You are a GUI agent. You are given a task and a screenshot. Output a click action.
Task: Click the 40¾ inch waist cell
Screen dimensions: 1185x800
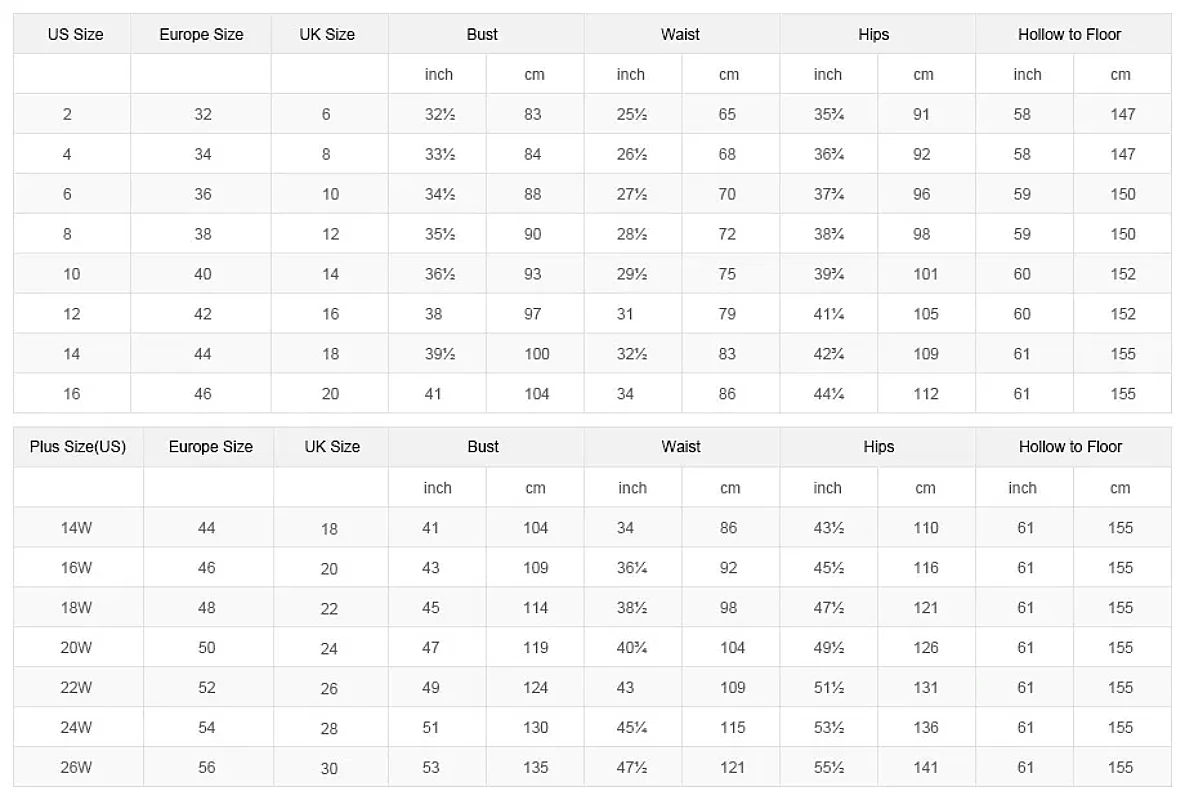click(x=630, y=648)
